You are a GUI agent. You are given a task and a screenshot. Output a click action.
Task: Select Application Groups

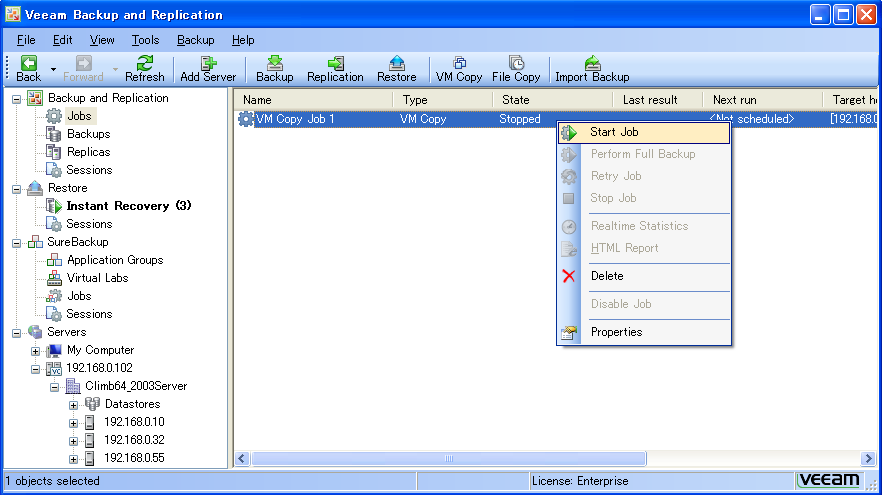click(115, 260)
